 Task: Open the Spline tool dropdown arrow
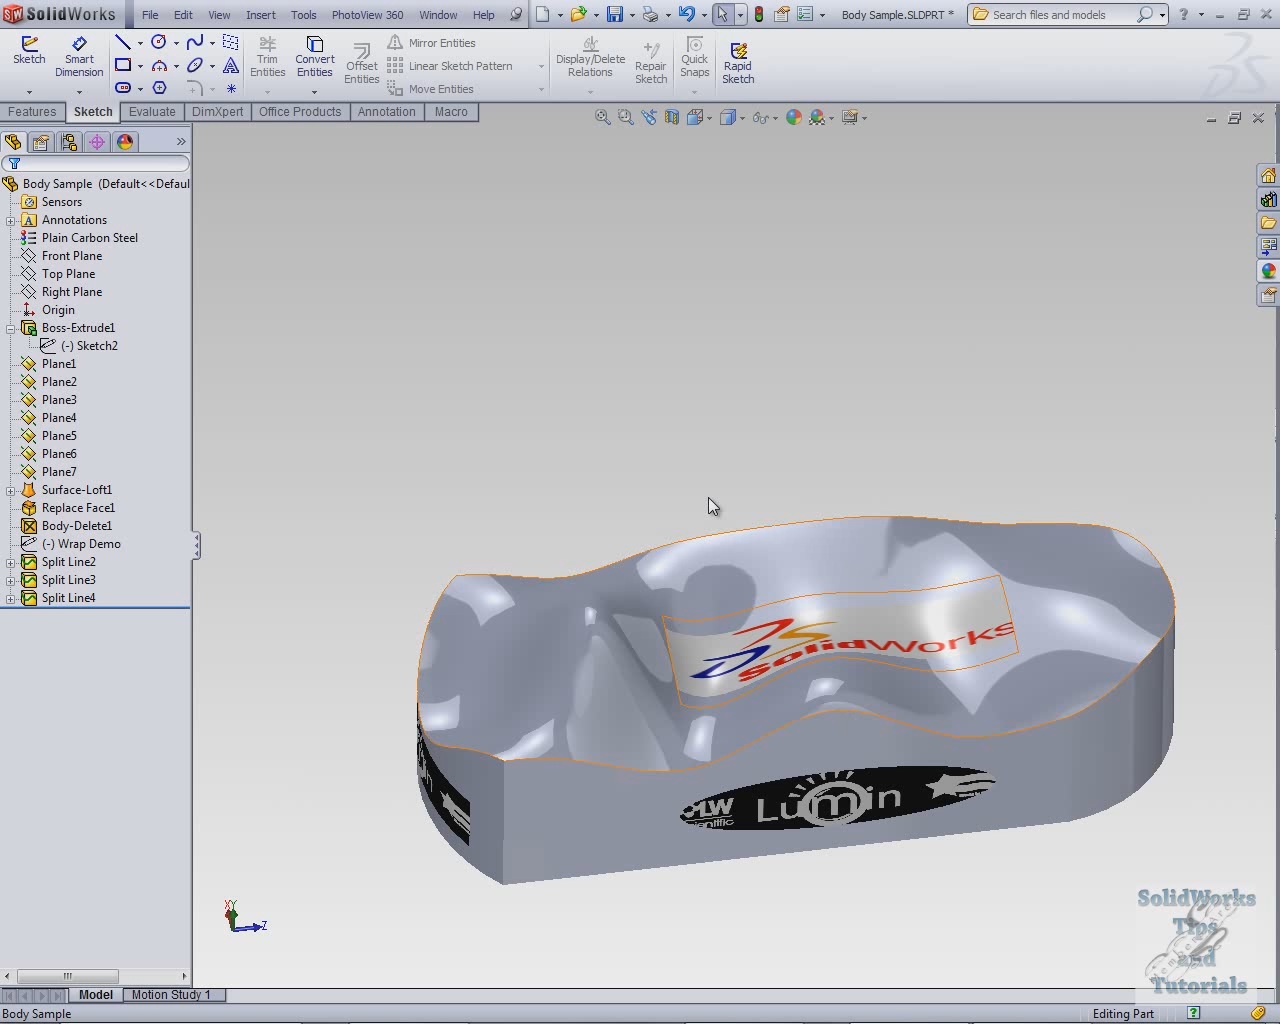(x=212, y=43)
